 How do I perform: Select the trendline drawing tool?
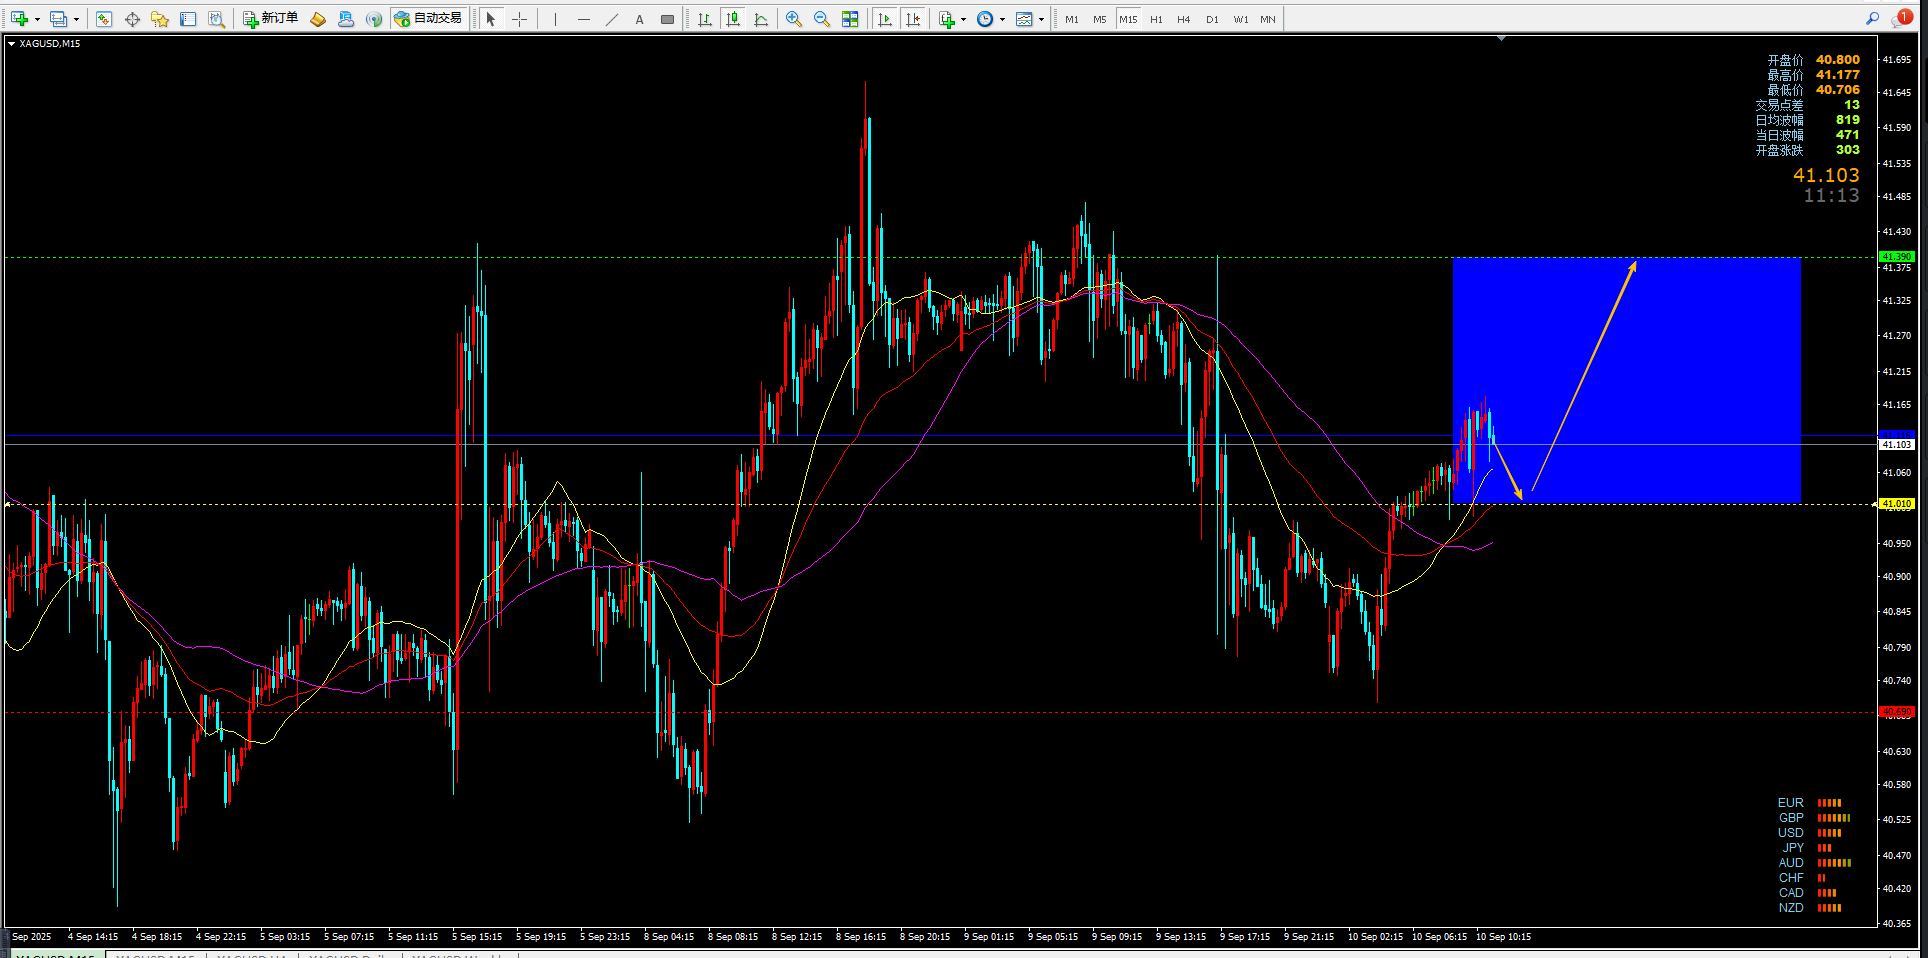pos(612,19)
